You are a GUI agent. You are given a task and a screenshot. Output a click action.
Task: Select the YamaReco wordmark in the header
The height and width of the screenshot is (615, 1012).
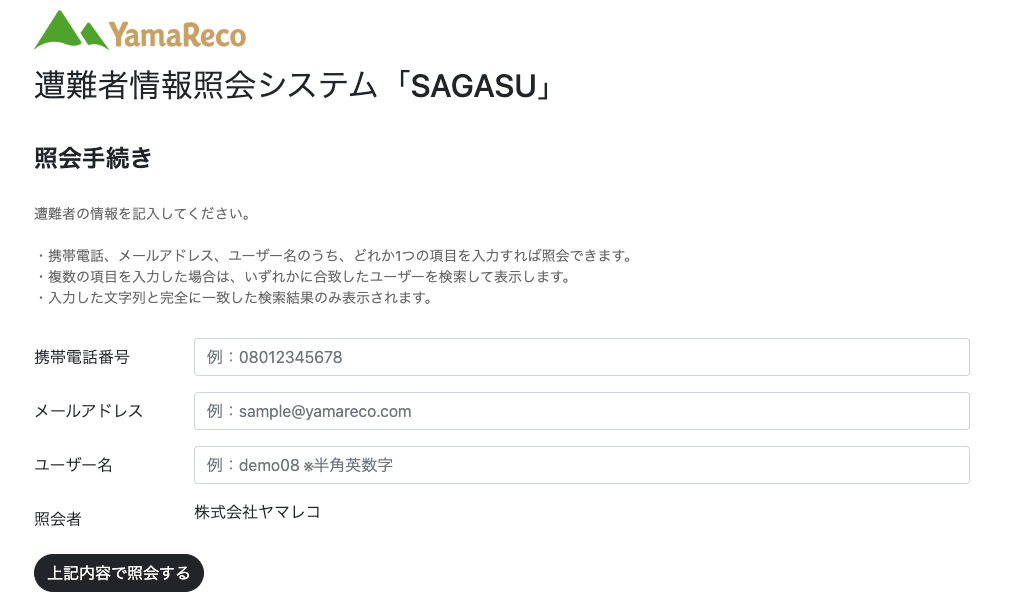point(180,31)
